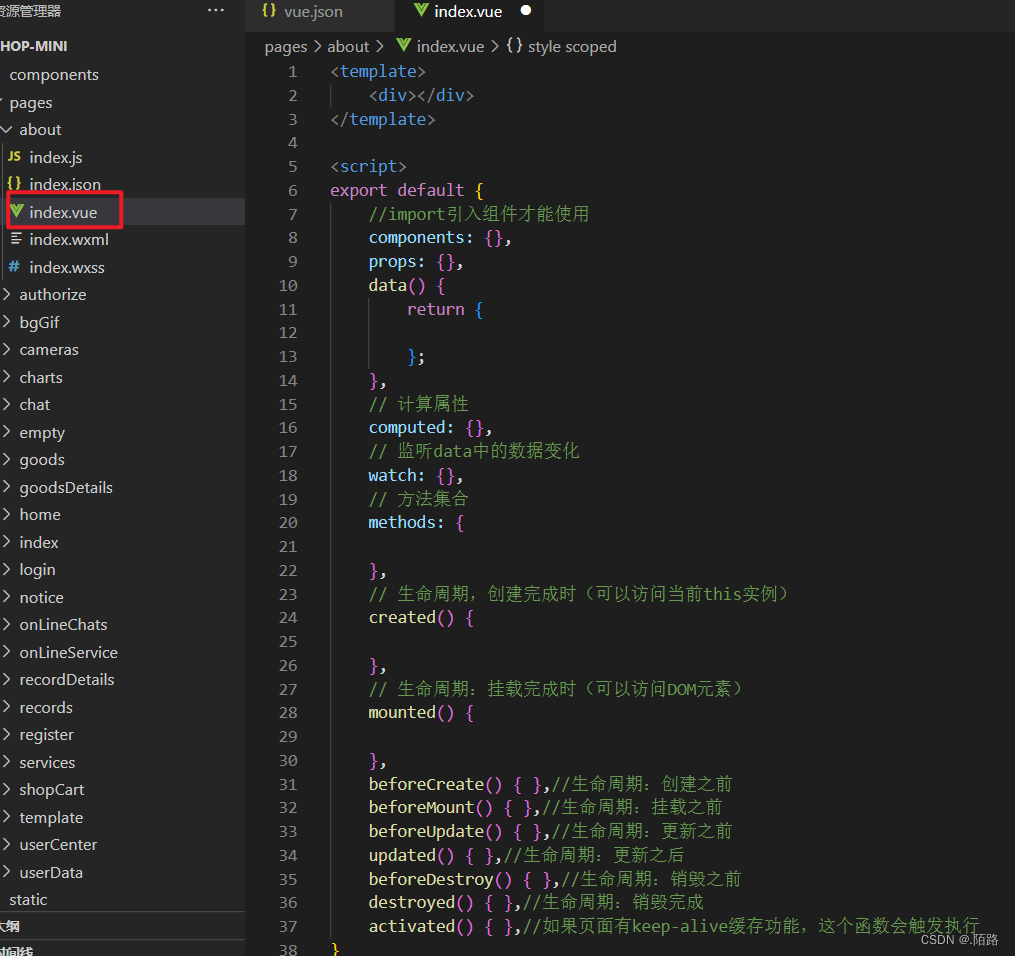
Task: Expand the goodsDetails folder
Action: [6, 487]
